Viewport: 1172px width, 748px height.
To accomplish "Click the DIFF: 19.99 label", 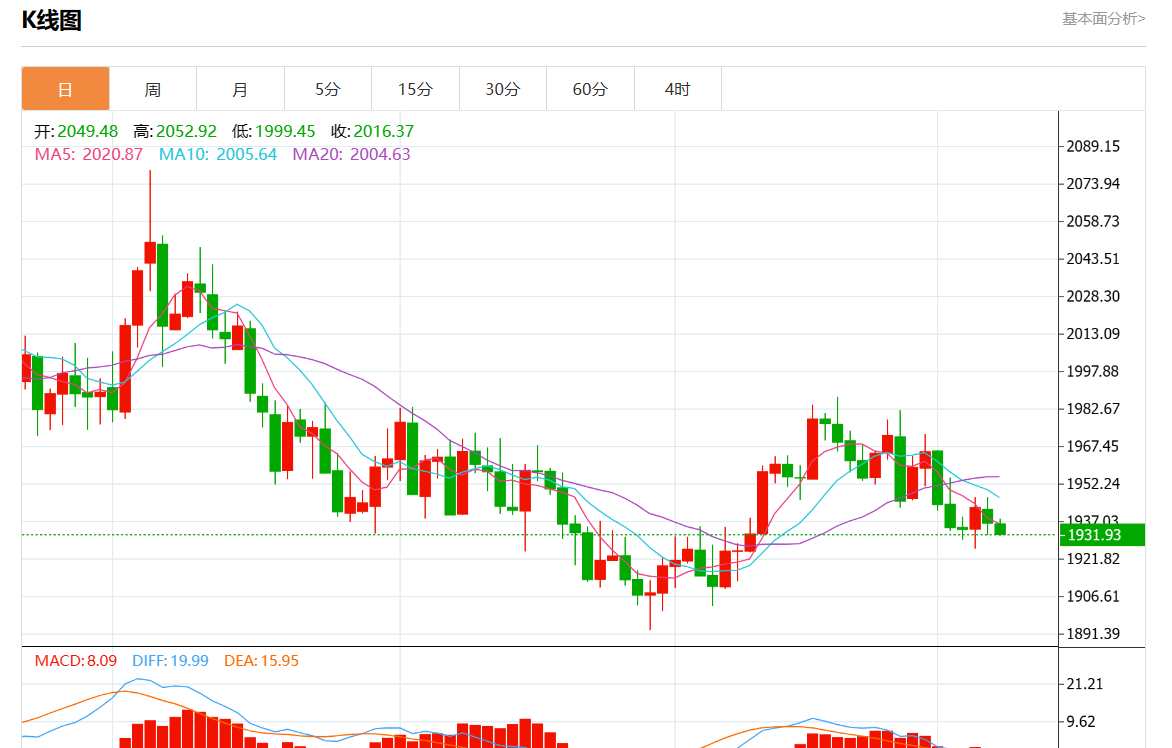I will 170,661.
